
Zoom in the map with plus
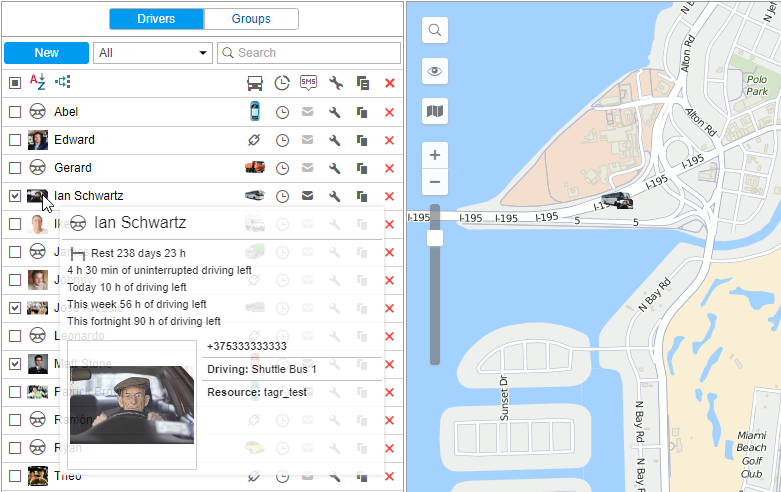[435, 155]
